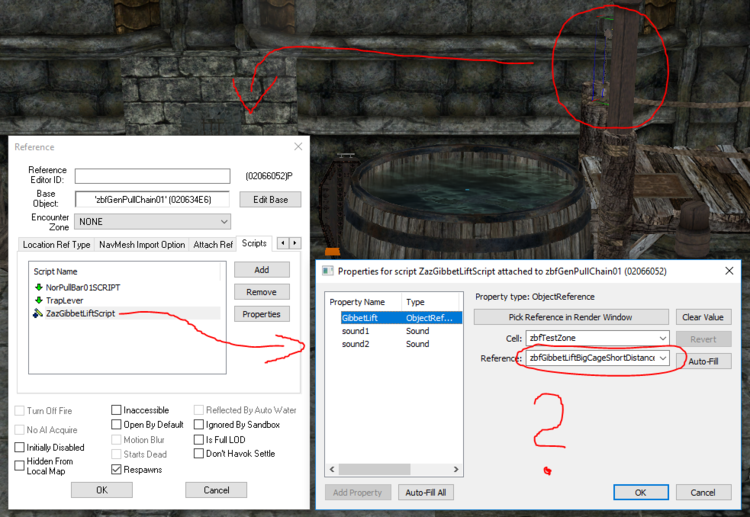Screen dimensions: 750x517
Task: Select NorPullBar01SCRIPT in script list
Action: [83, 287]
